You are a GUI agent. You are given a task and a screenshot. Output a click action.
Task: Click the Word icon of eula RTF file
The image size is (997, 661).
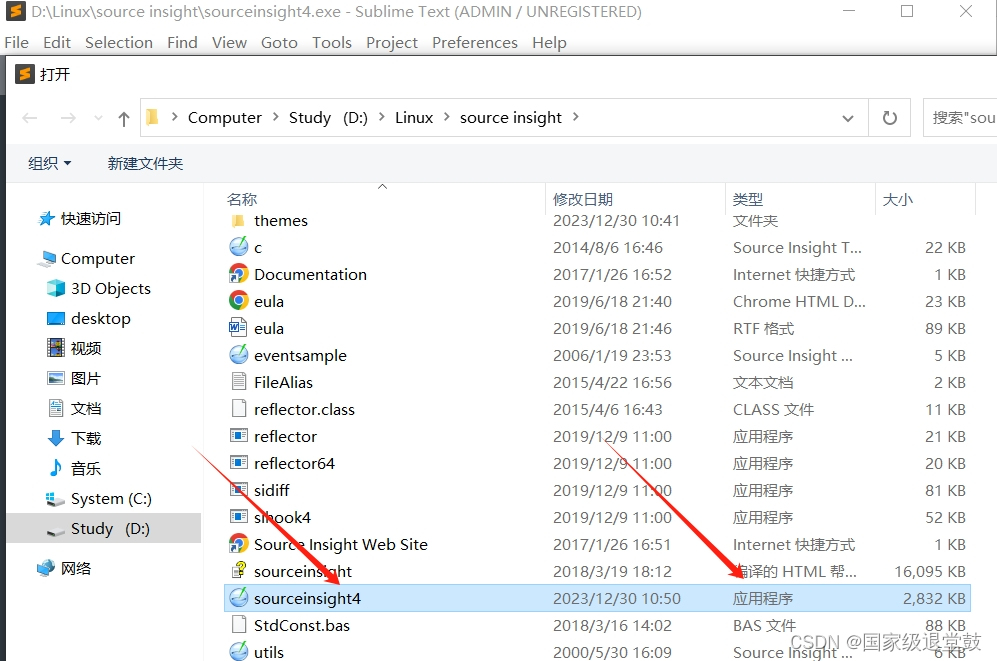(238, 328)
